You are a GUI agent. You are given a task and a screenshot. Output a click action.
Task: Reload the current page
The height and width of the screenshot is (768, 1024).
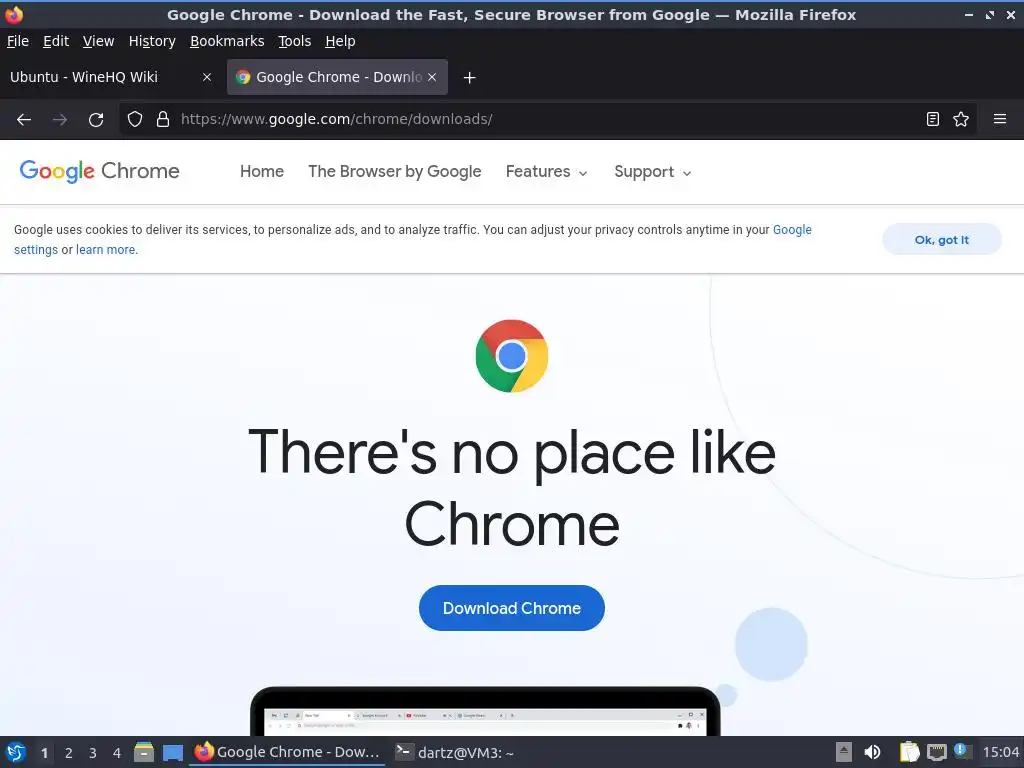(x=96, y=120)
